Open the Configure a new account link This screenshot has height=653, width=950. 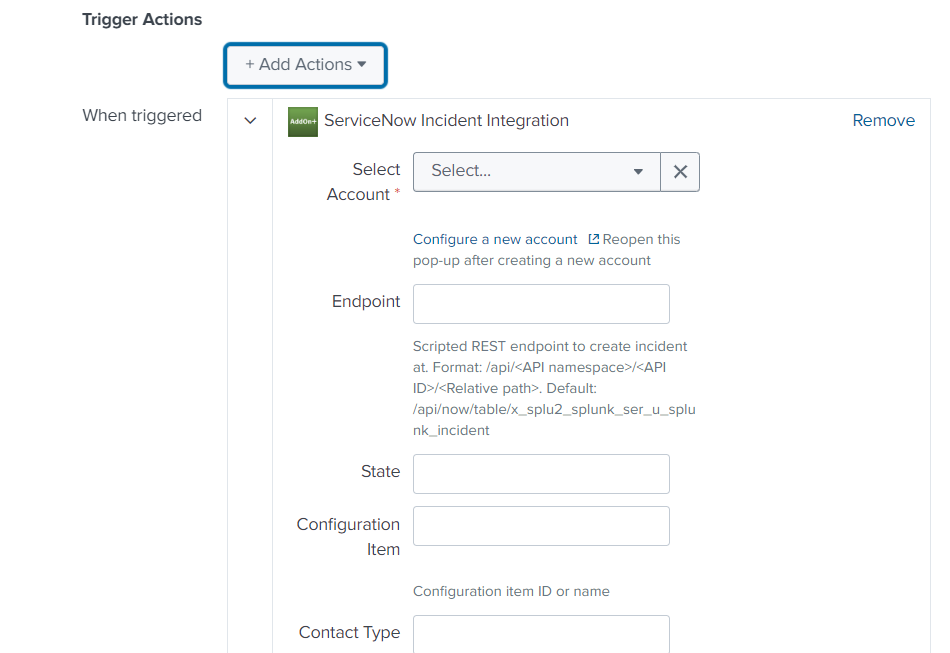pos(495,240)
